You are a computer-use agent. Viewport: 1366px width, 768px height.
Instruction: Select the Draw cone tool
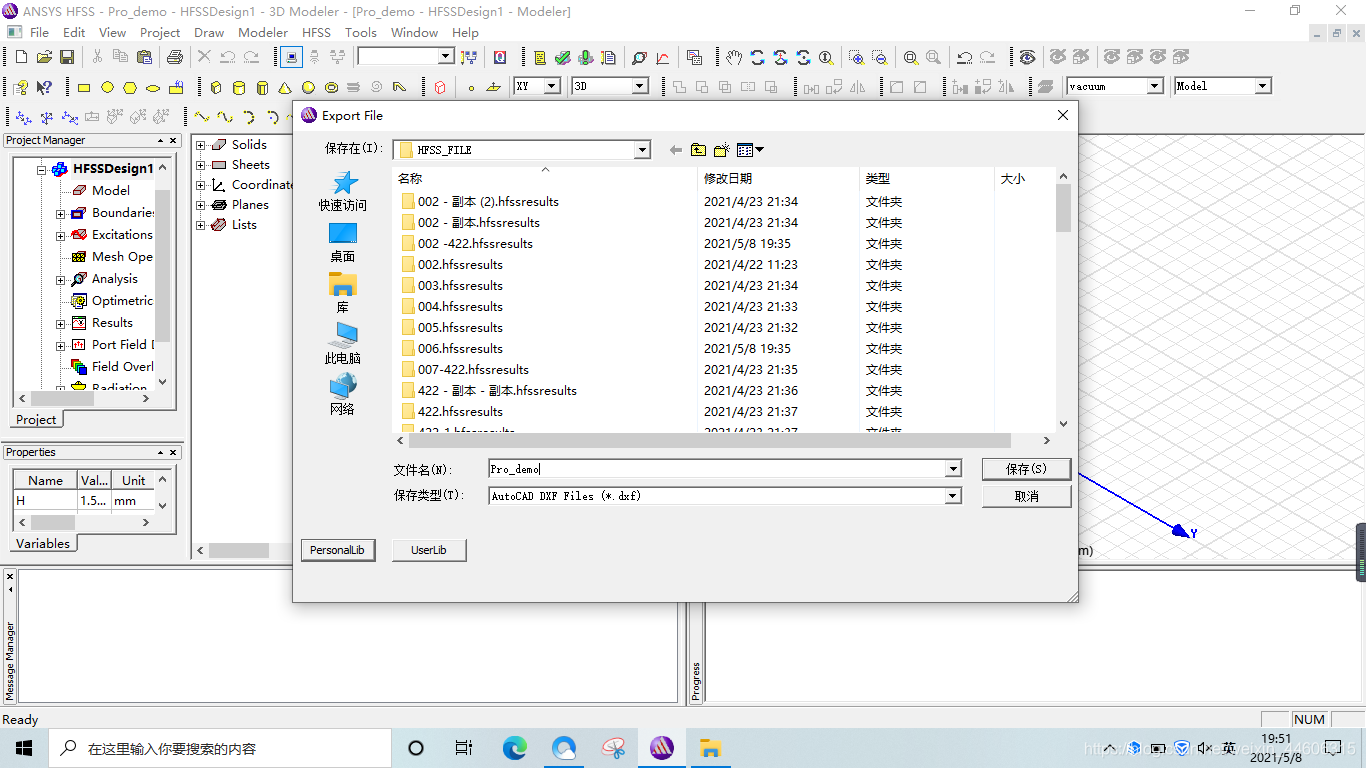(x=285, y=87)
